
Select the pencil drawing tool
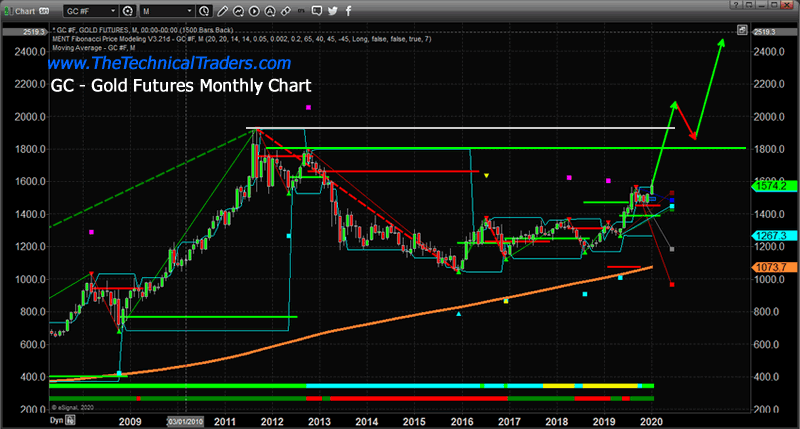(x=223, y=11)
